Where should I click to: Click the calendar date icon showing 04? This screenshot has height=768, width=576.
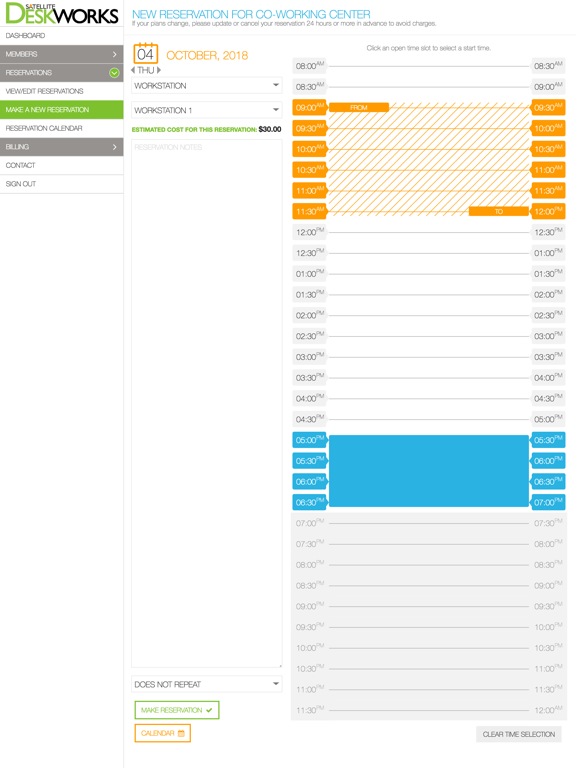(x=145, y=53)
